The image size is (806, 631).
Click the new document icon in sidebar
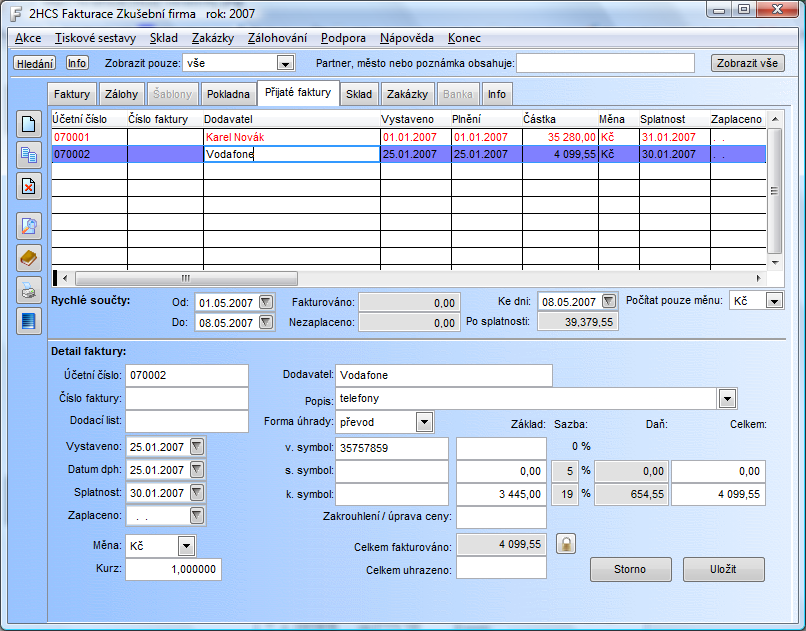(28, 123)
